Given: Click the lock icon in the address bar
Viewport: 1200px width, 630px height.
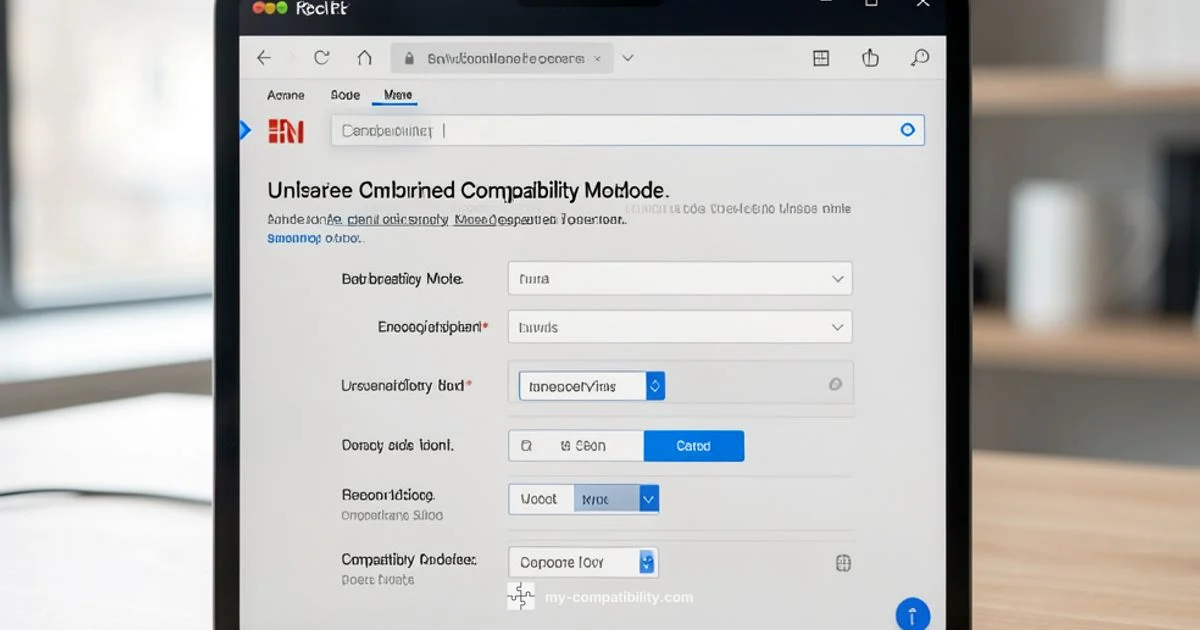Looking at the screenshot, I should coord(409,58).
